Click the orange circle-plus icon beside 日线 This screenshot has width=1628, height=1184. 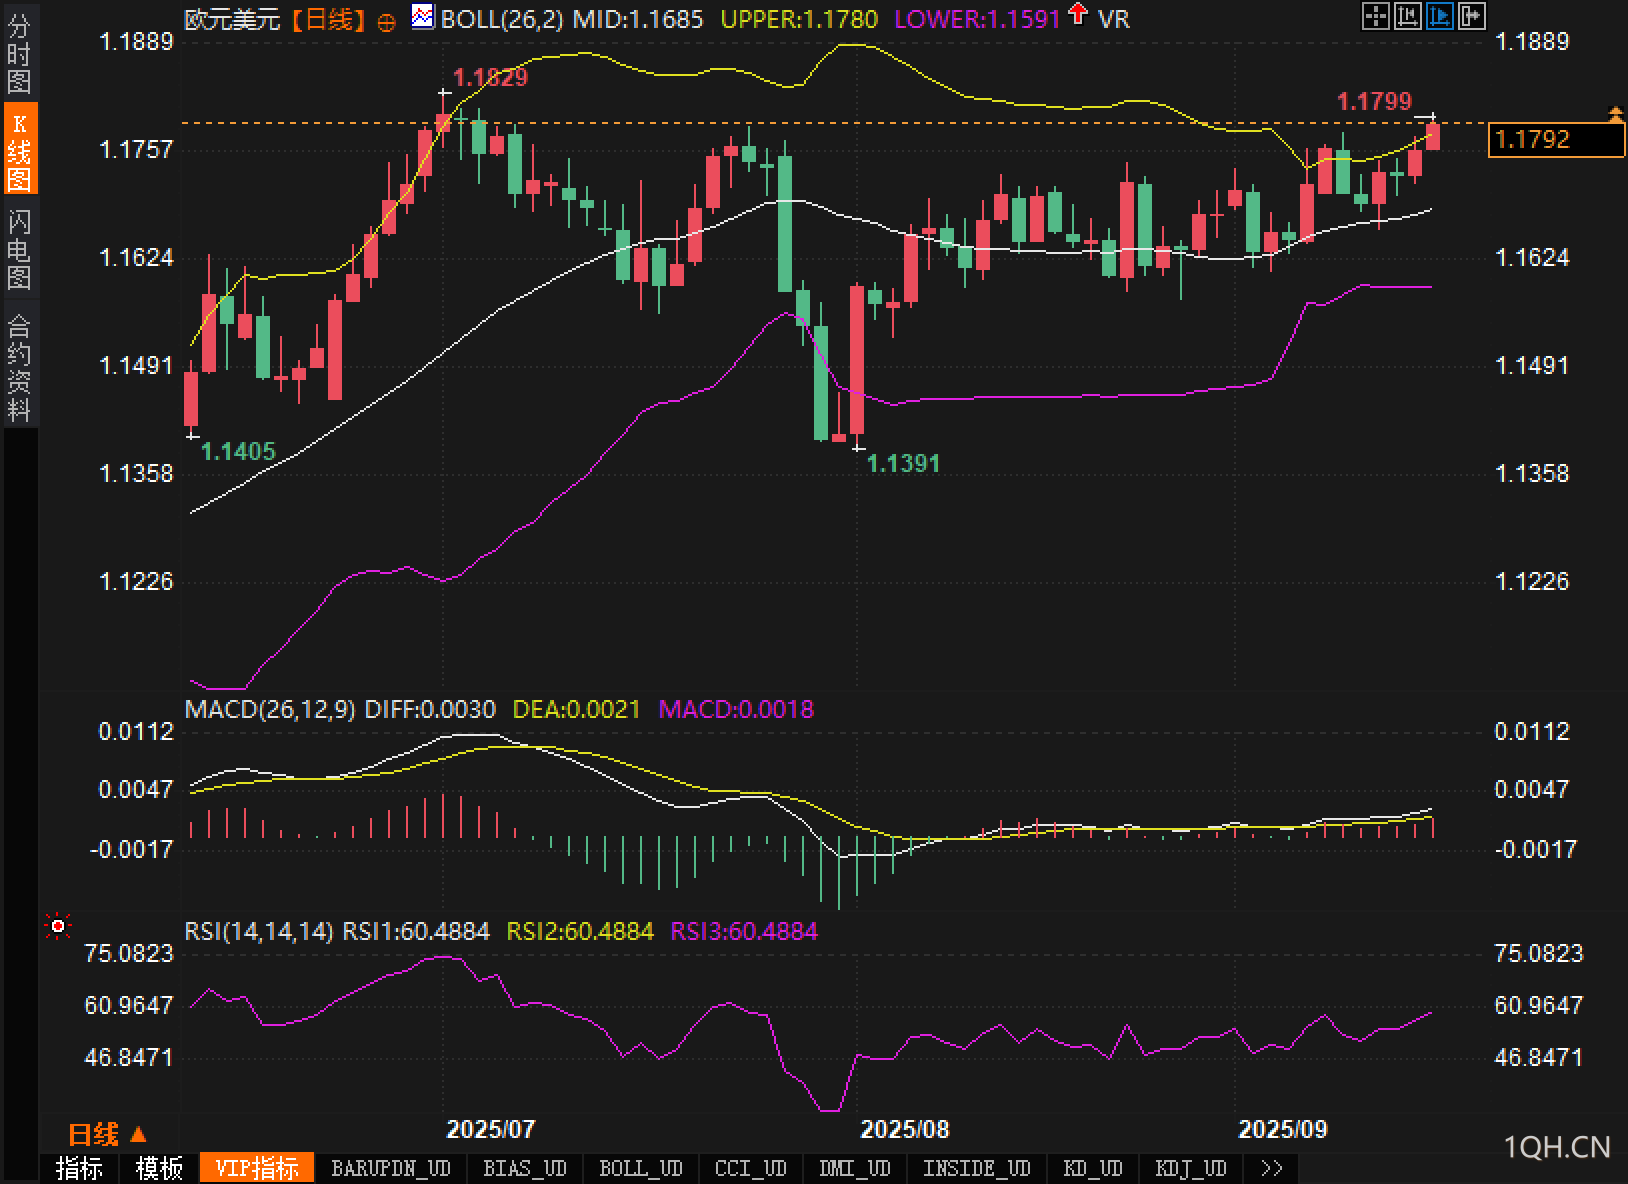pyautogui.click(x=386, y=22)
